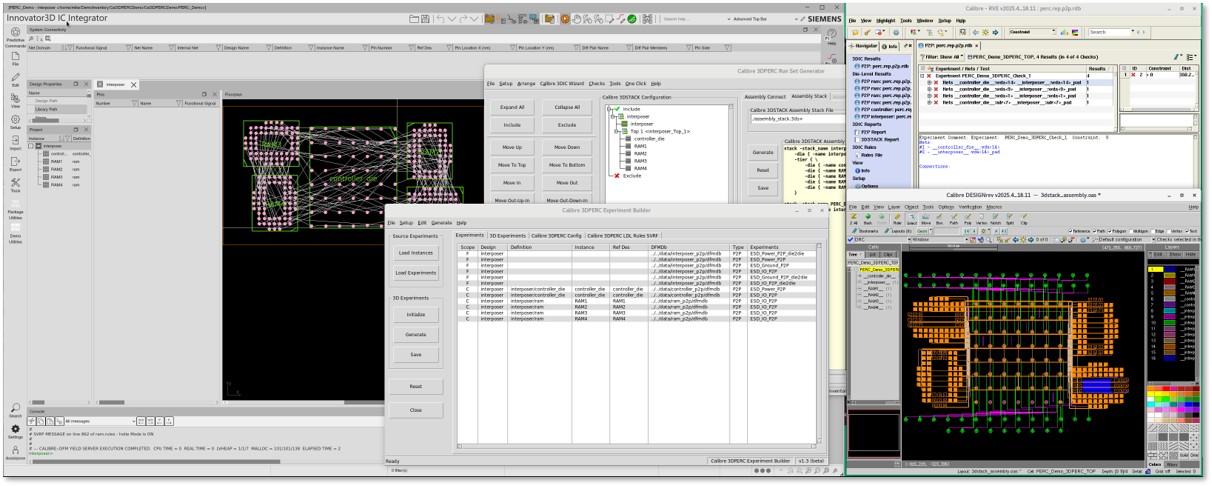1212x486 pixels.
Task: Select controller_die in 3DSTACK Configuration tree
Action: [649, 138]
